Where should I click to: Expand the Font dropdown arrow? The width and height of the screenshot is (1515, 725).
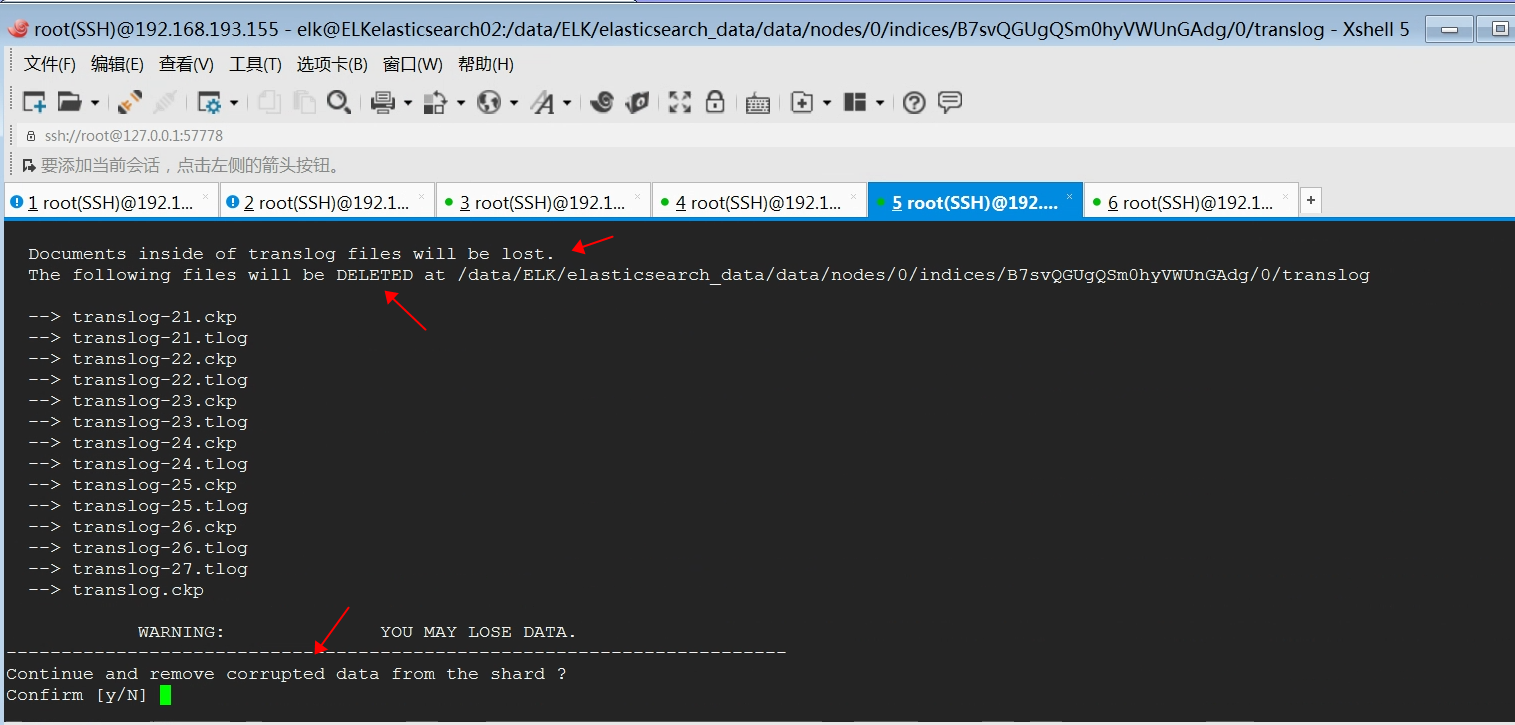coord(567,102)
